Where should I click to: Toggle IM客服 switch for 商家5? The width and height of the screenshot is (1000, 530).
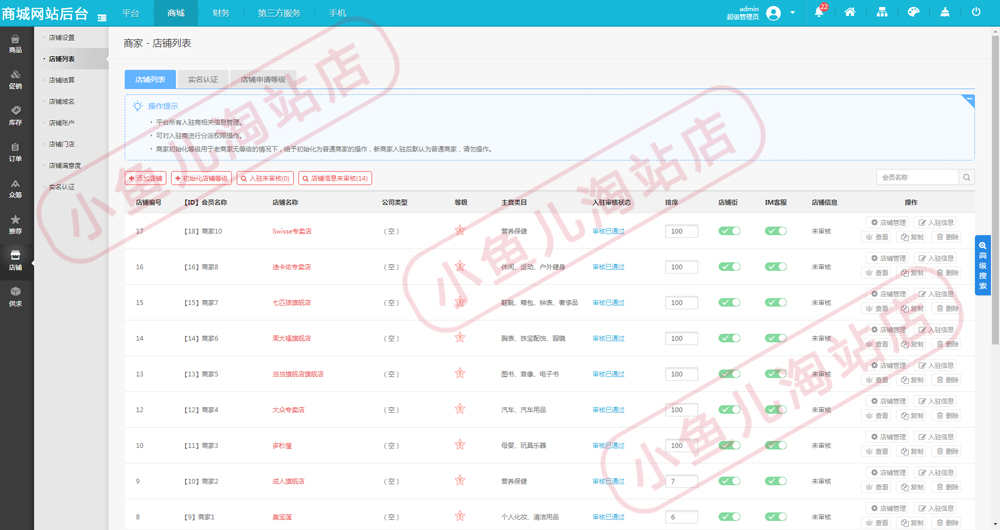(x=776, y=374)
